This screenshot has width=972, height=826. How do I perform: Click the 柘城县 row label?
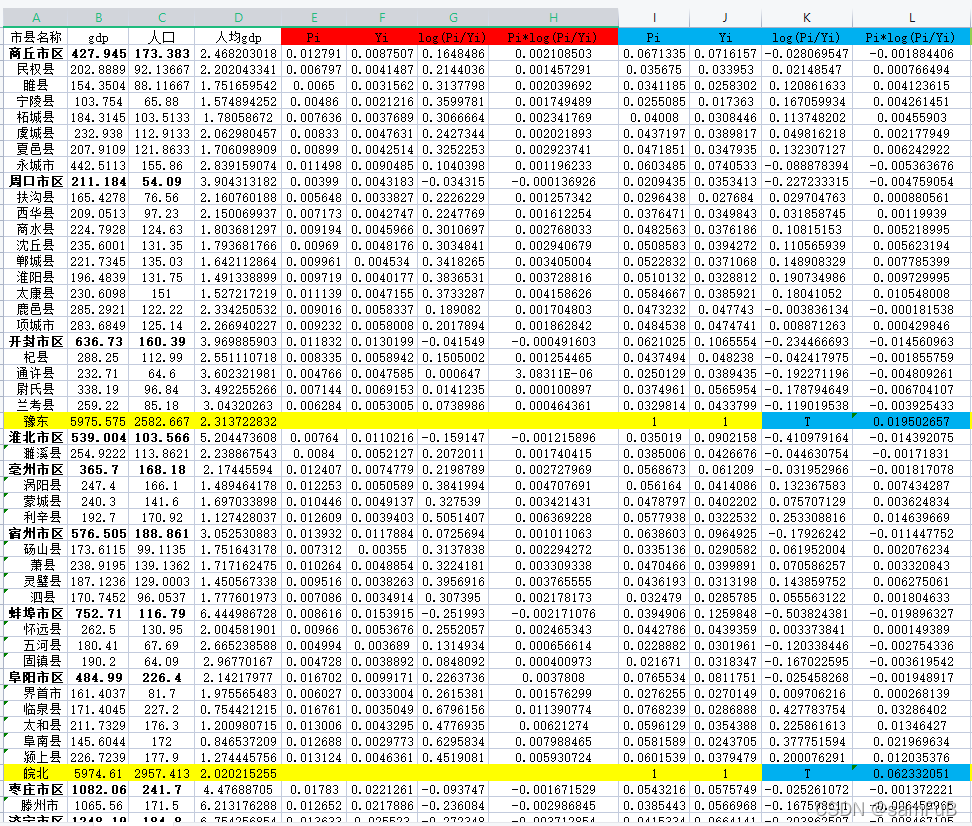[36, 117]
